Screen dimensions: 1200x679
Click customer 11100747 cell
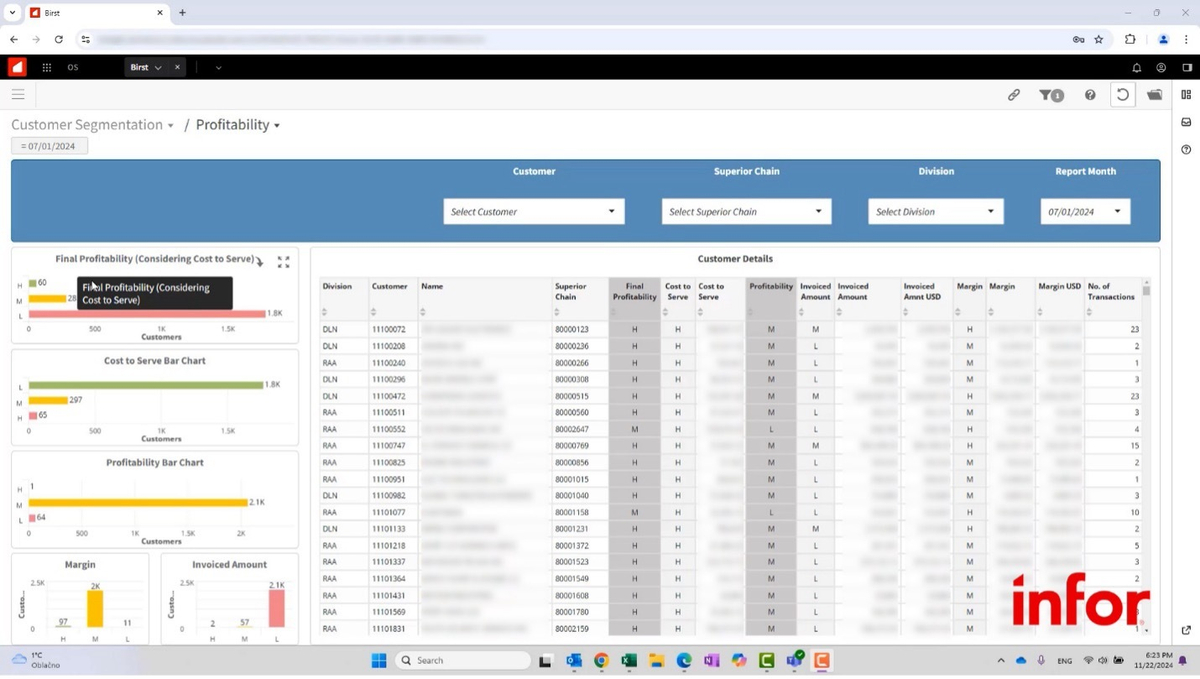(x=389, y=446)
